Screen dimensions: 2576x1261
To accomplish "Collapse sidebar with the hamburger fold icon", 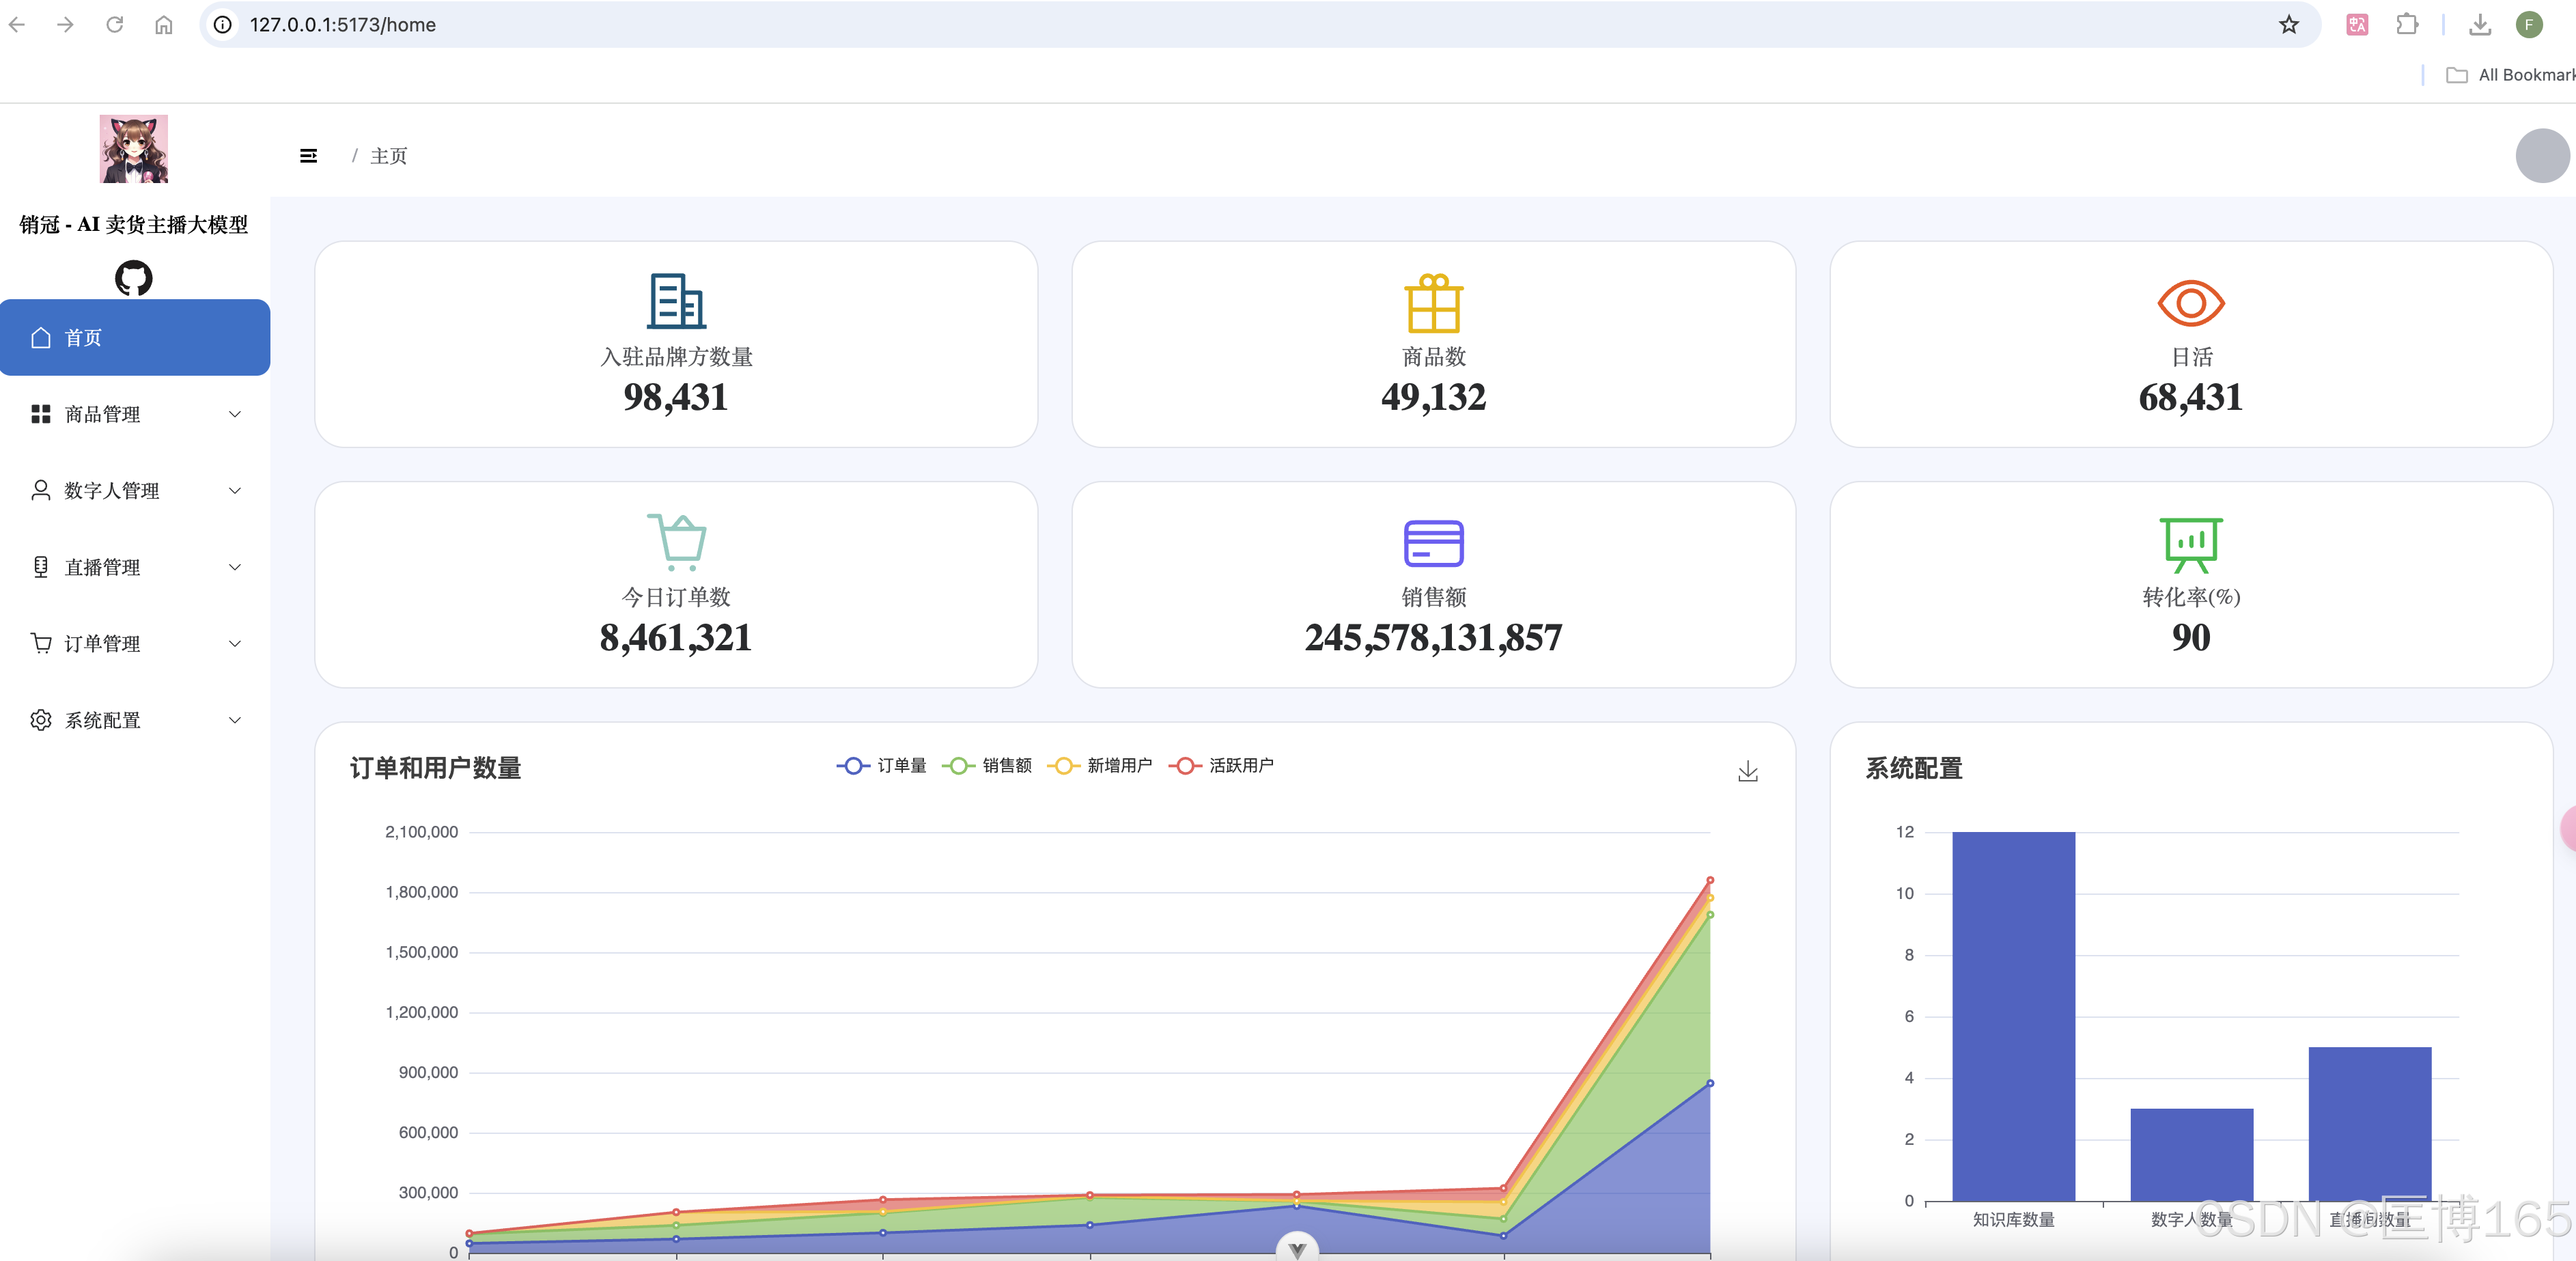I will click(308, 156).
